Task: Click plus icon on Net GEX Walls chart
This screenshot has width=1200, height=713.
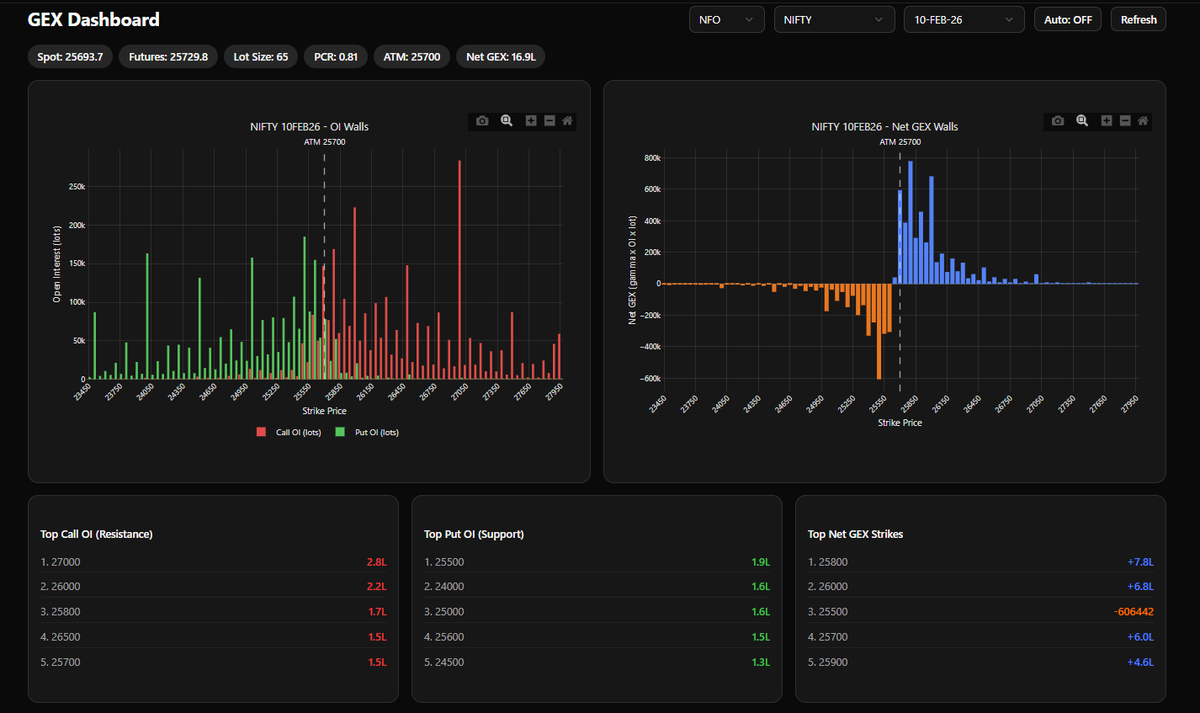Action: click(1106, 120)
